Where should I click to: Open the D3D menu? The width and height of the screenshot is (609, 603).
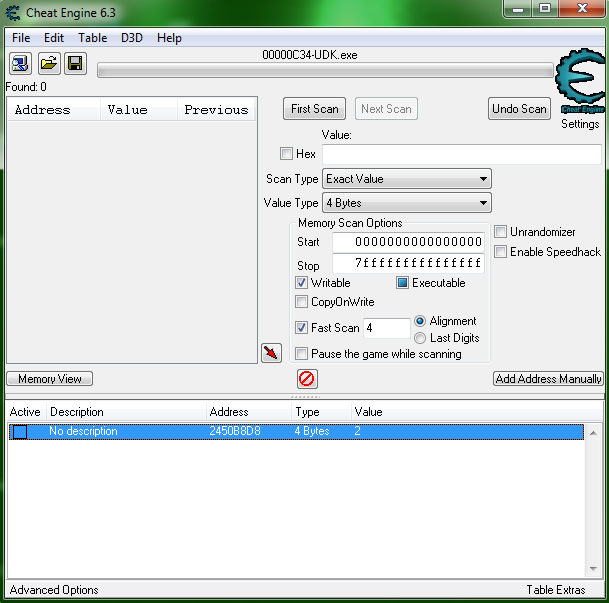(132, 38)
